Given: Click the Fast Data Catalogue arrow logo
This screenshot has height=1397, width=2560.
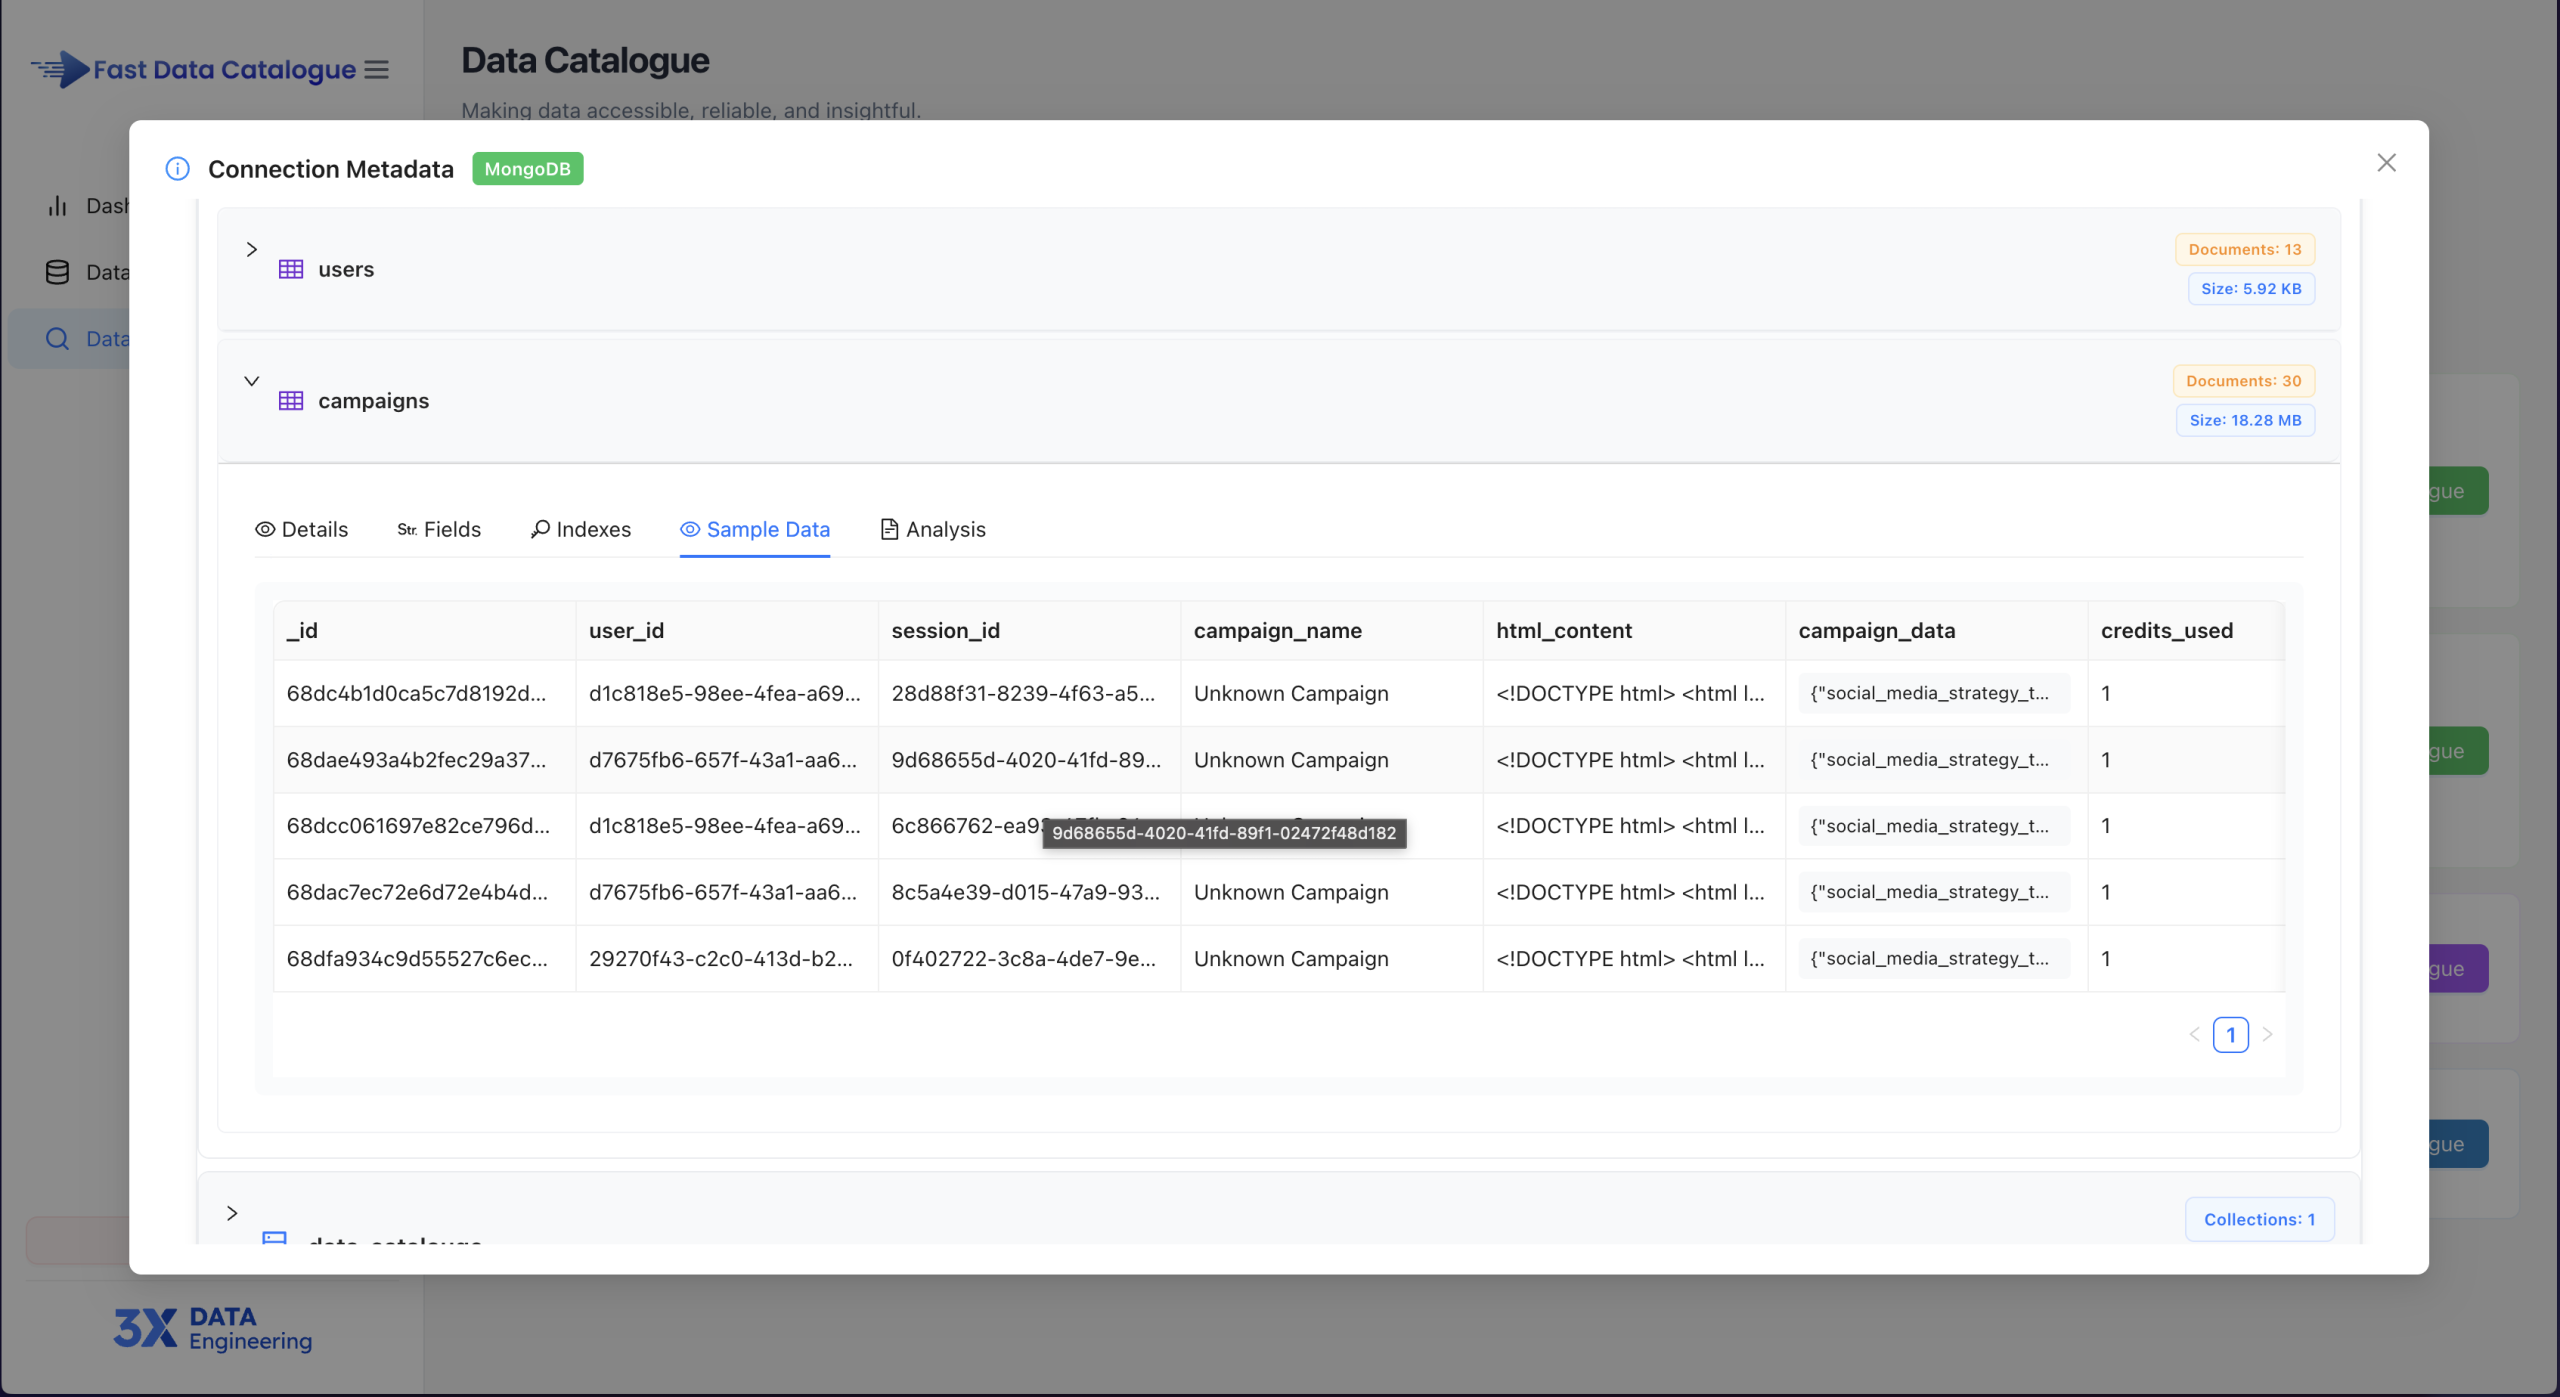Looking at the screenshot, I should coord(58,69).
